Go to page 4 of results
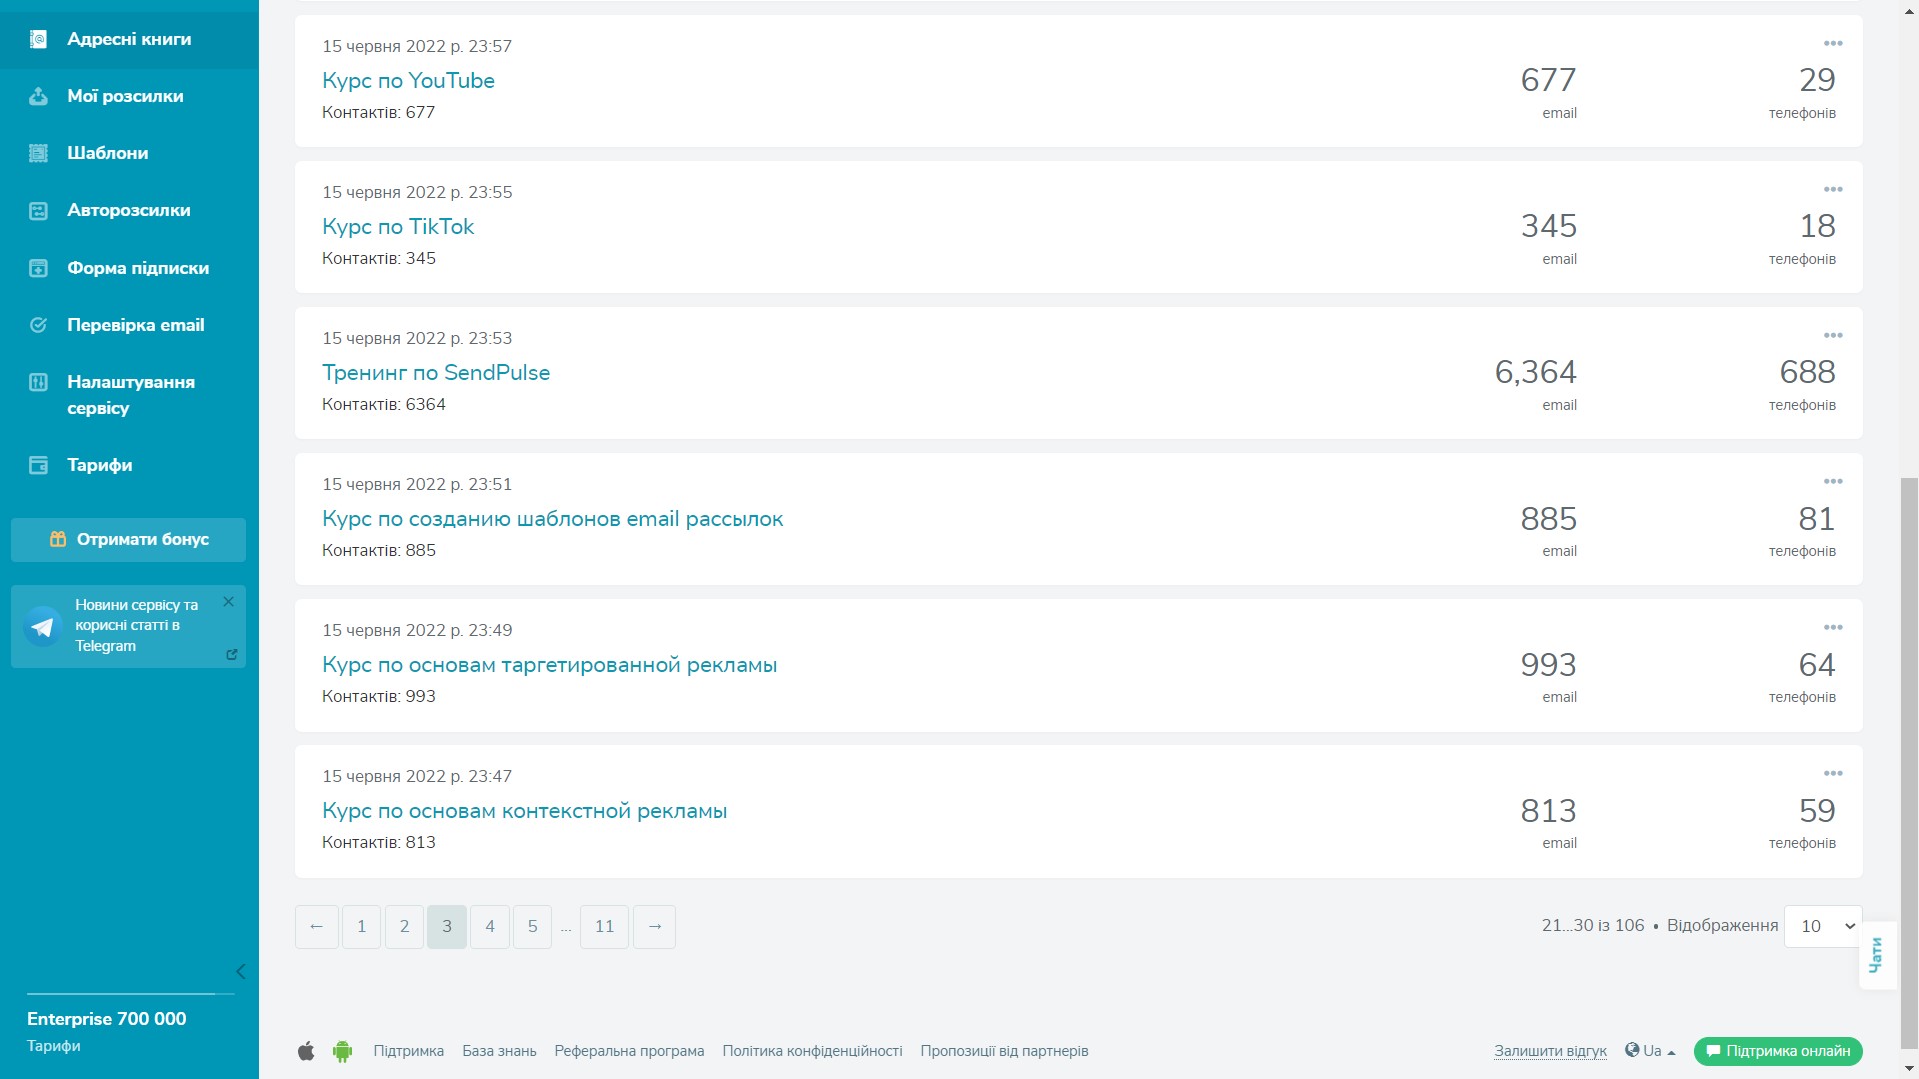Screen dimensions: 1919x1079 pos(490,927)
